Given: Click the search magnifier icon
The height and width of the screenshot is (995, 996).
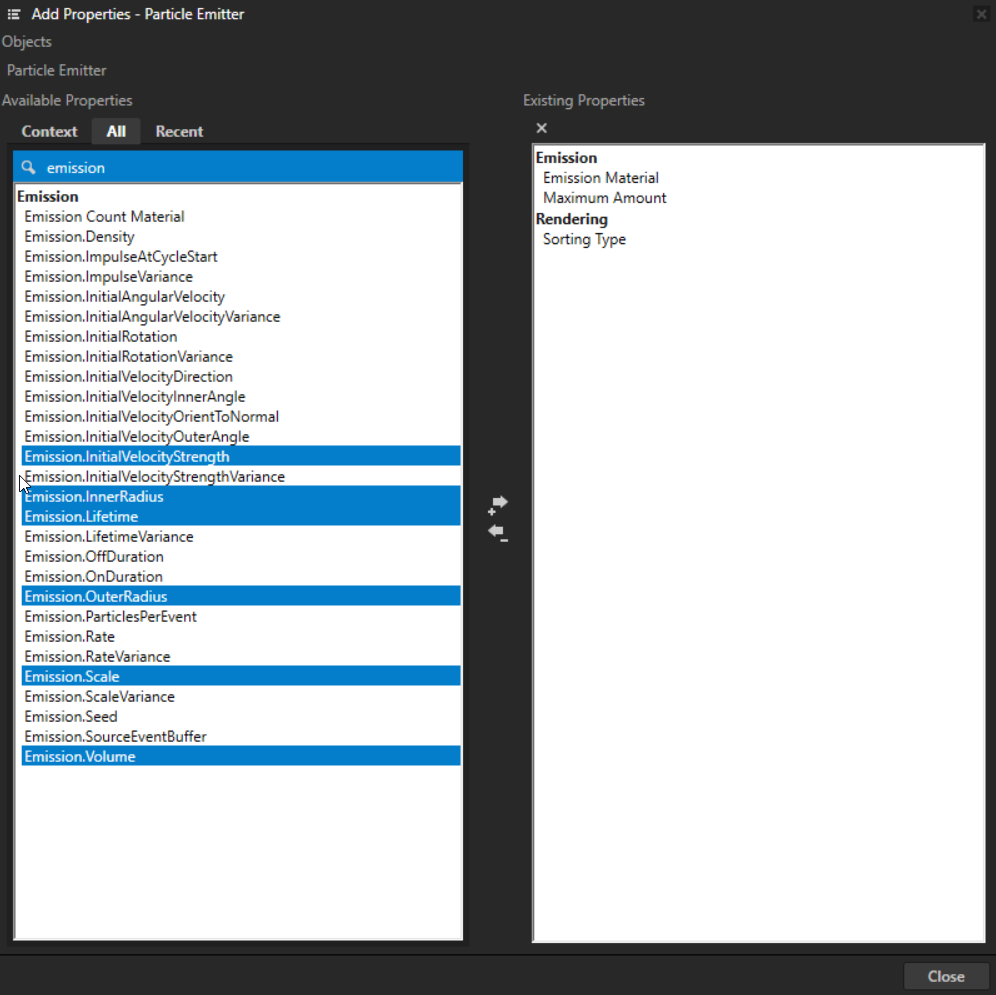Looking at the screenshot, I should click(x=29, y=167).
